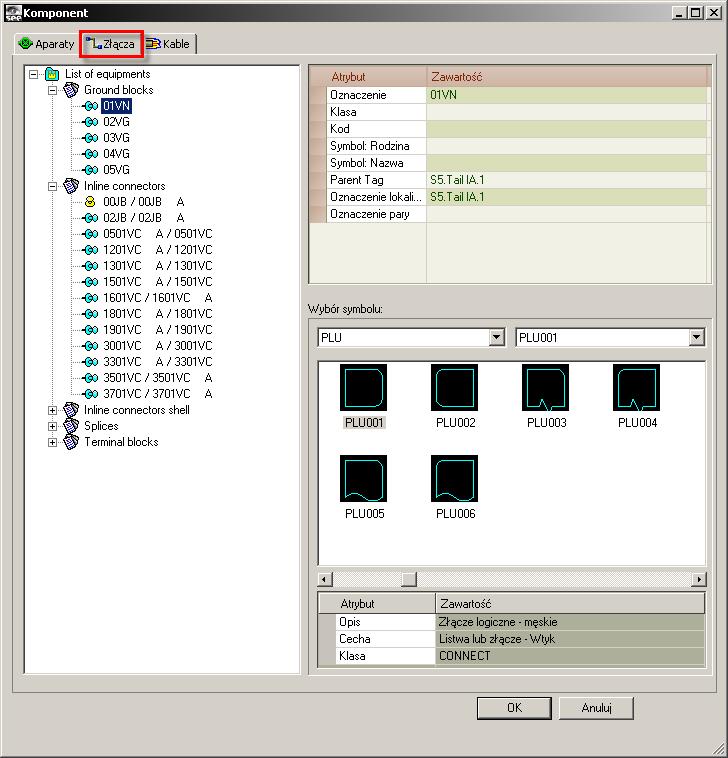Click the connector icon beside 1501VC
The width and height of the screenshot is (728, 758).
[x=90, y=282]
